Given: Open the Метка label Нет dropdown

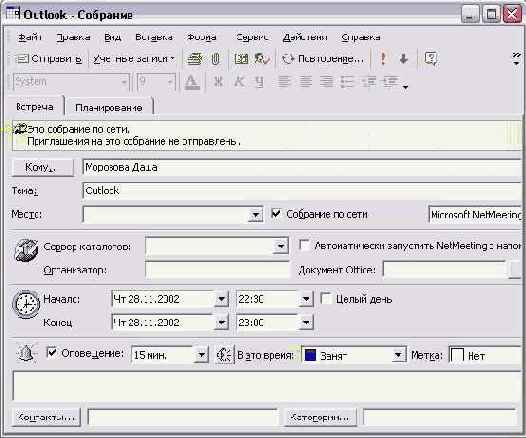Looking at the screenshot, I should point(486,355).
